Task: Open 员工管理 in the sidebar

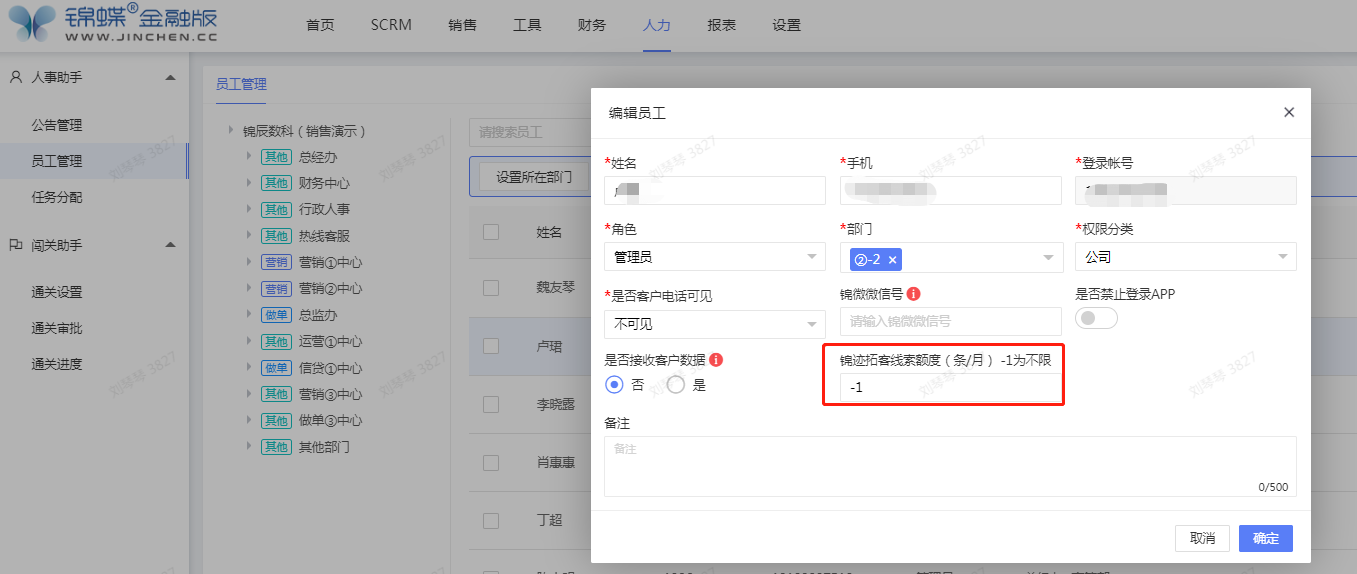Action: click(x=56, y=161)
